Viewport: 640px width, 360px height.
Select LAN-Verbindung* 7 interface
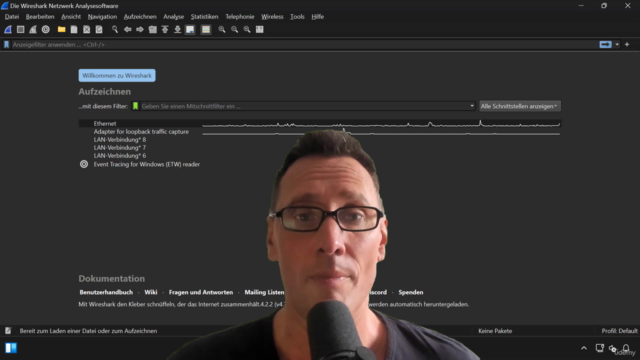(120, 148)
